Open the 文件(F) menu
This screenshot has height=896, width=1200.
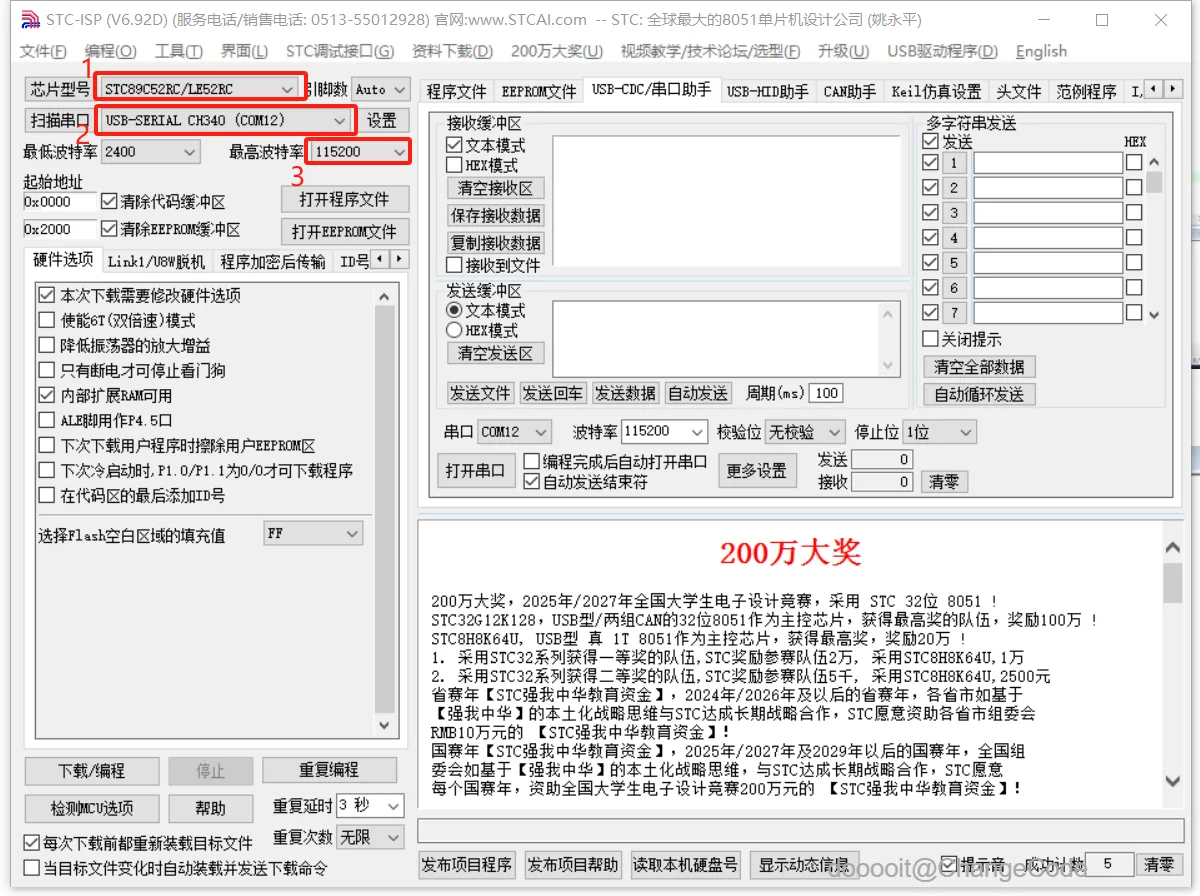(41, 51)
